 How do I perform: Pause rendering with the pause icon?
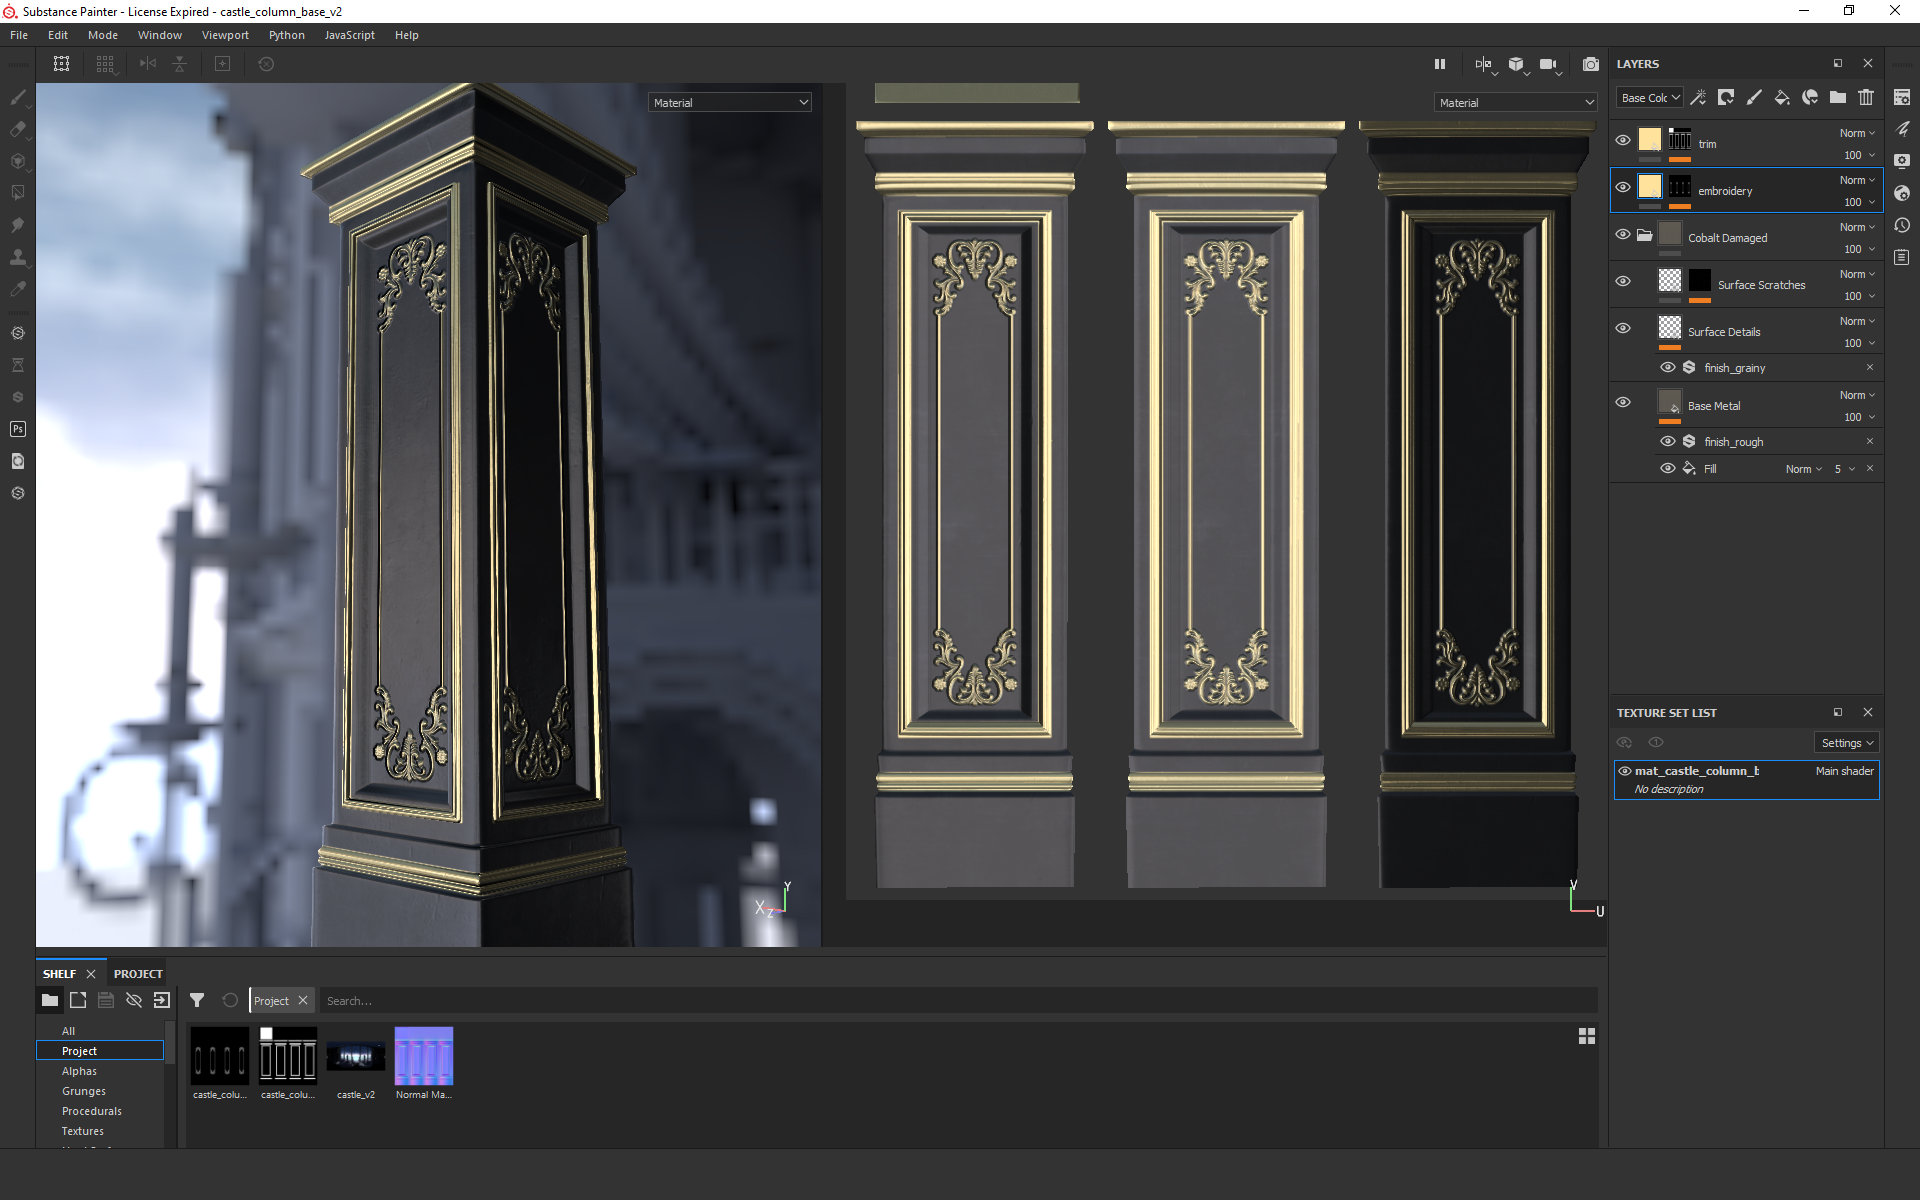click(1440, 64)
